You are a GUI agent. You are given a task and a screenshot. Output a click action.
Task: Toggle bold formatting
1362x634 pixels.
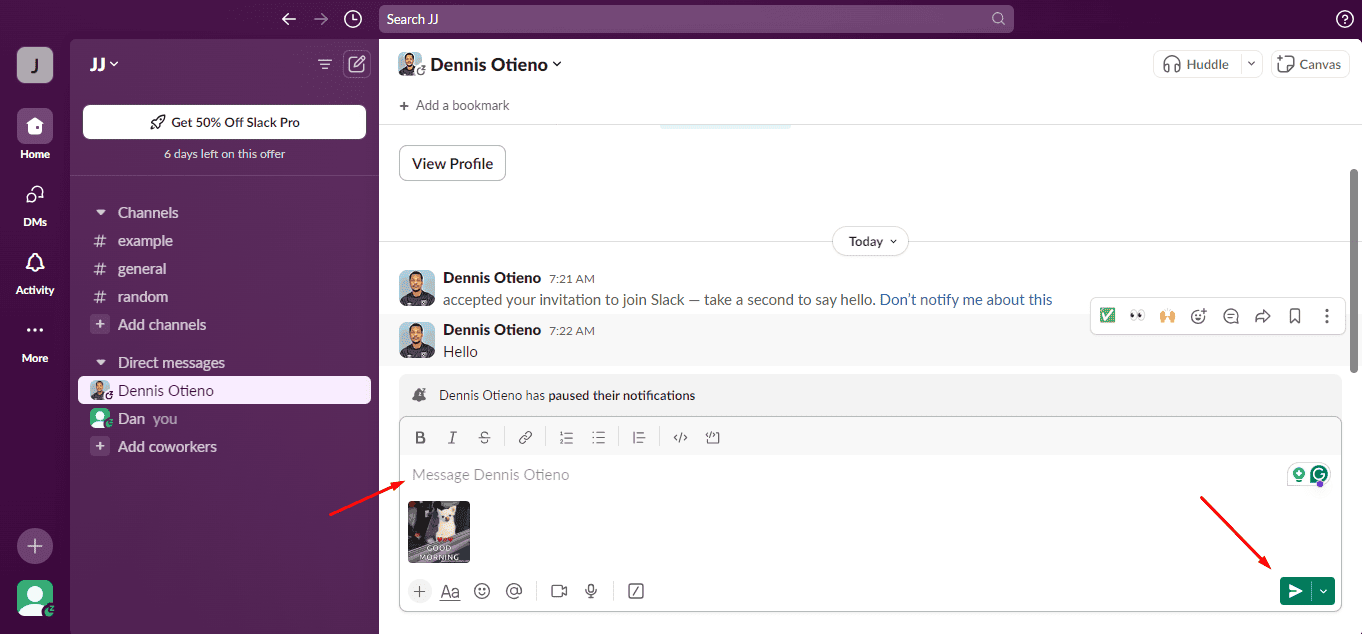[x=420, y=437]
